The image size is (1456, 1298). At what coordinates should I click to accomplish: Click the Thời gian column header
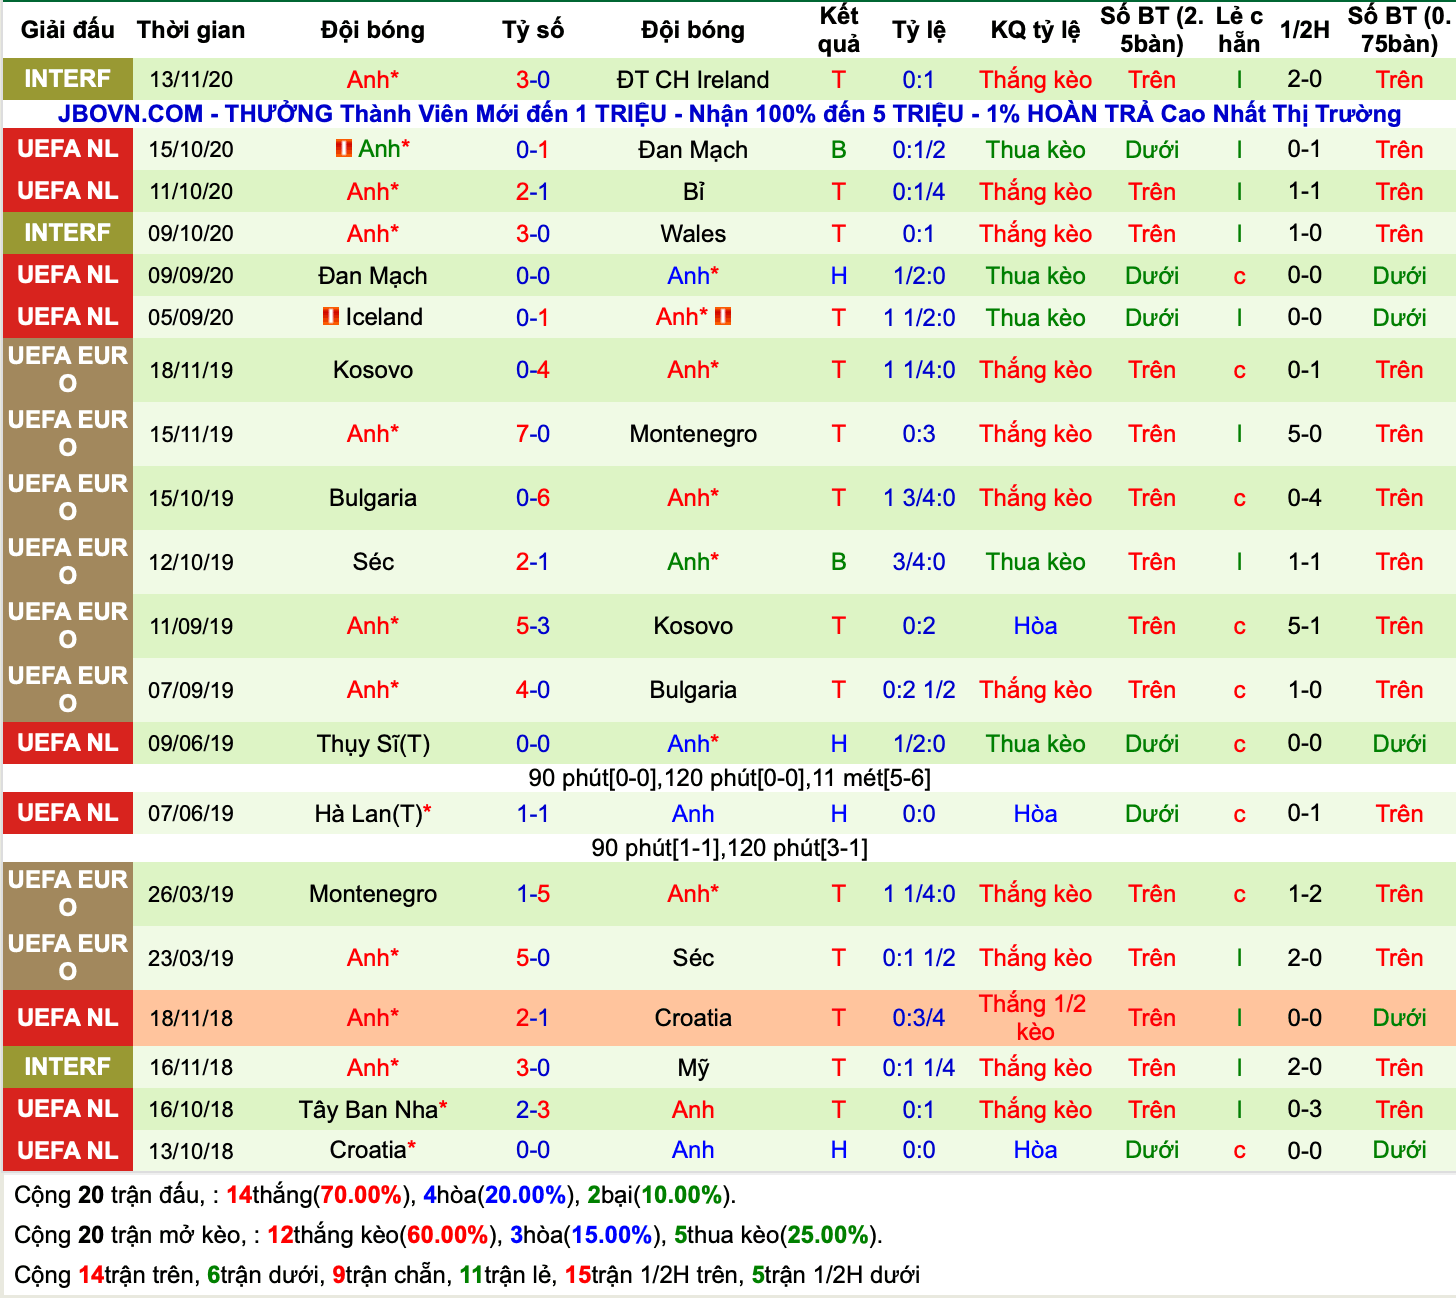coord(191,30)
